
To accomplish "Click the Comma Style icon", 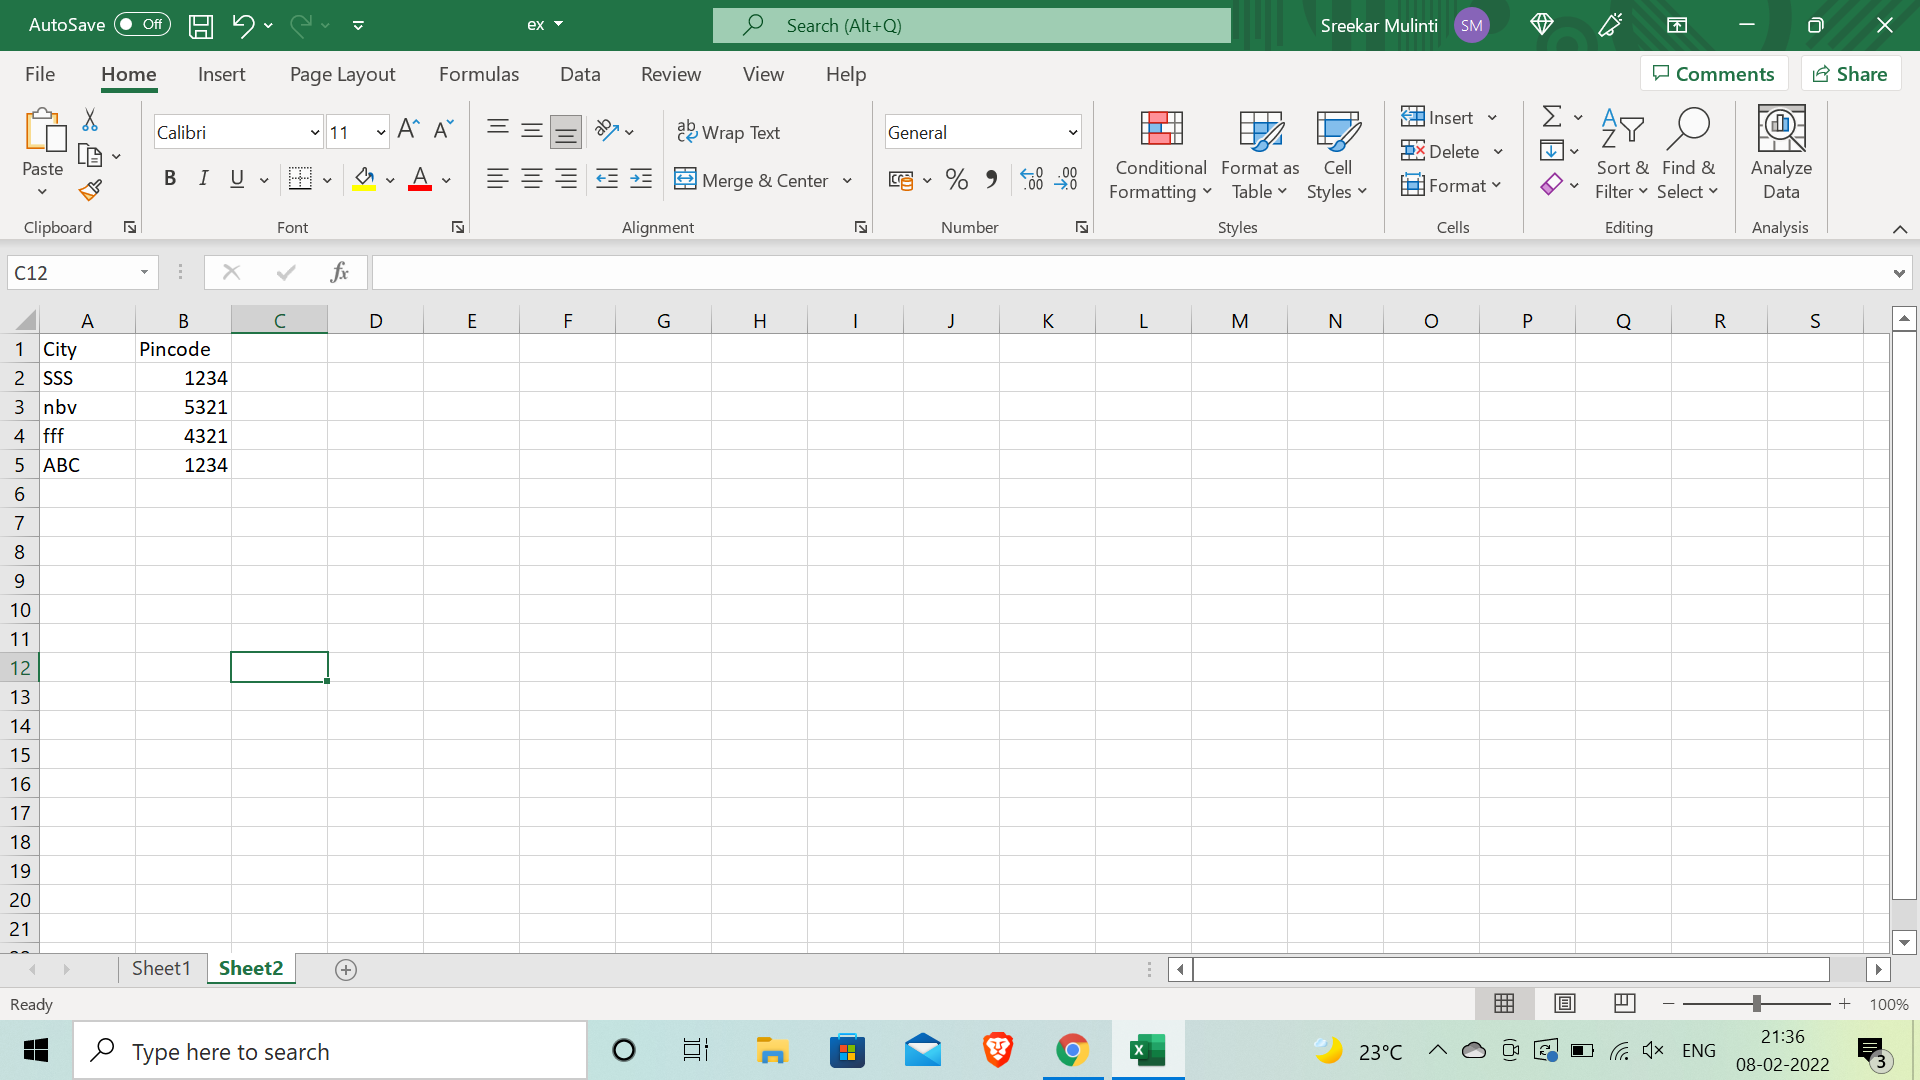I will 991,180.
